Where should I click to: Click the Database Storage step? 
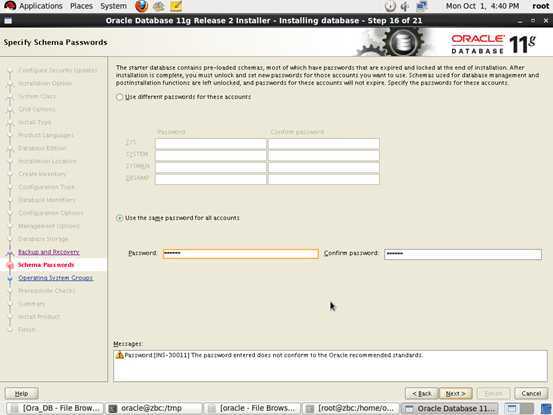43,239
